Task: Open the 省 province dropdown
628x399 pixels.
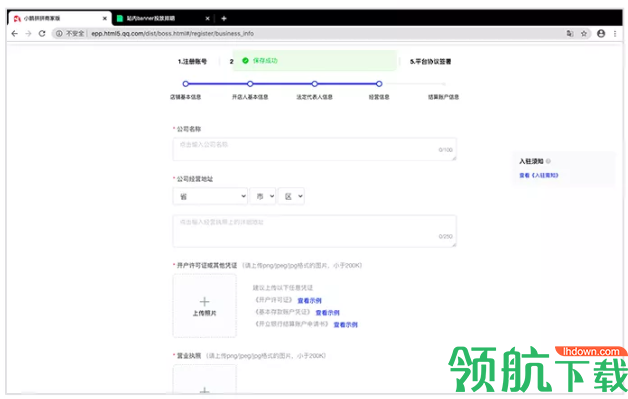Action: tap(210, 196)
